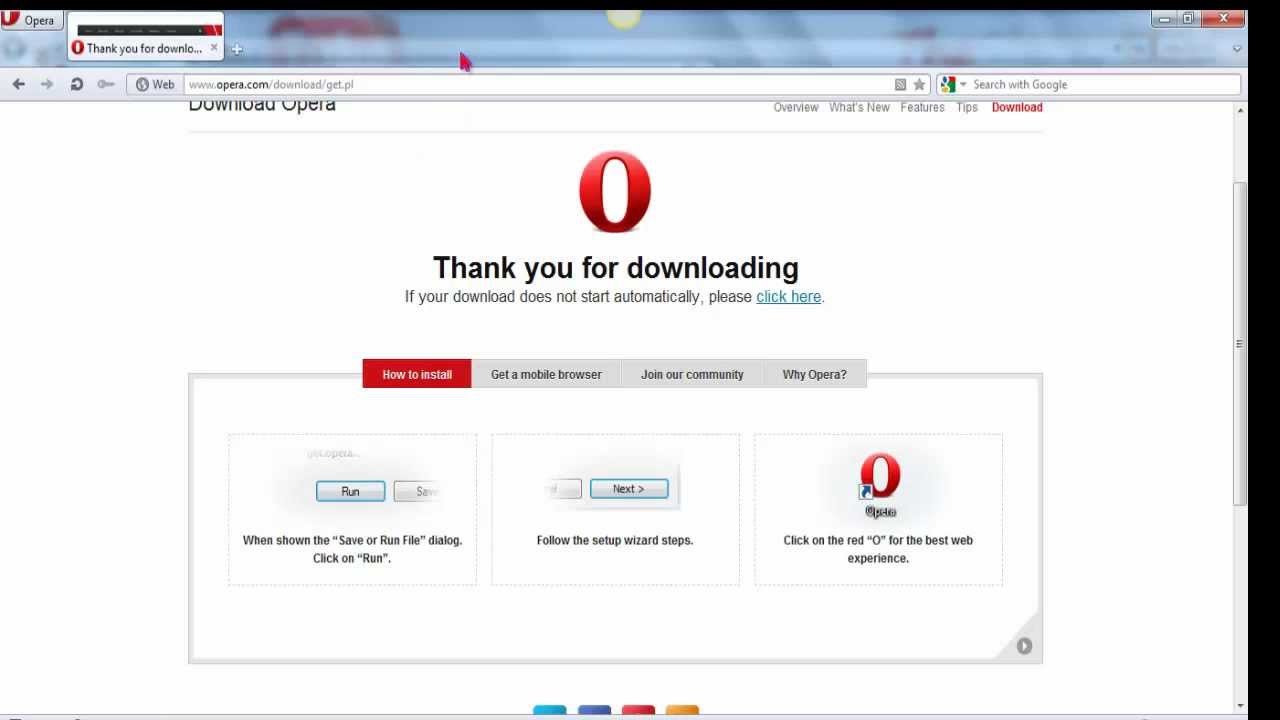The width and height of the screenshot is (1280, 720).
Task: Switch to 'Why Opera?' tab
Action: click(814, 374)
